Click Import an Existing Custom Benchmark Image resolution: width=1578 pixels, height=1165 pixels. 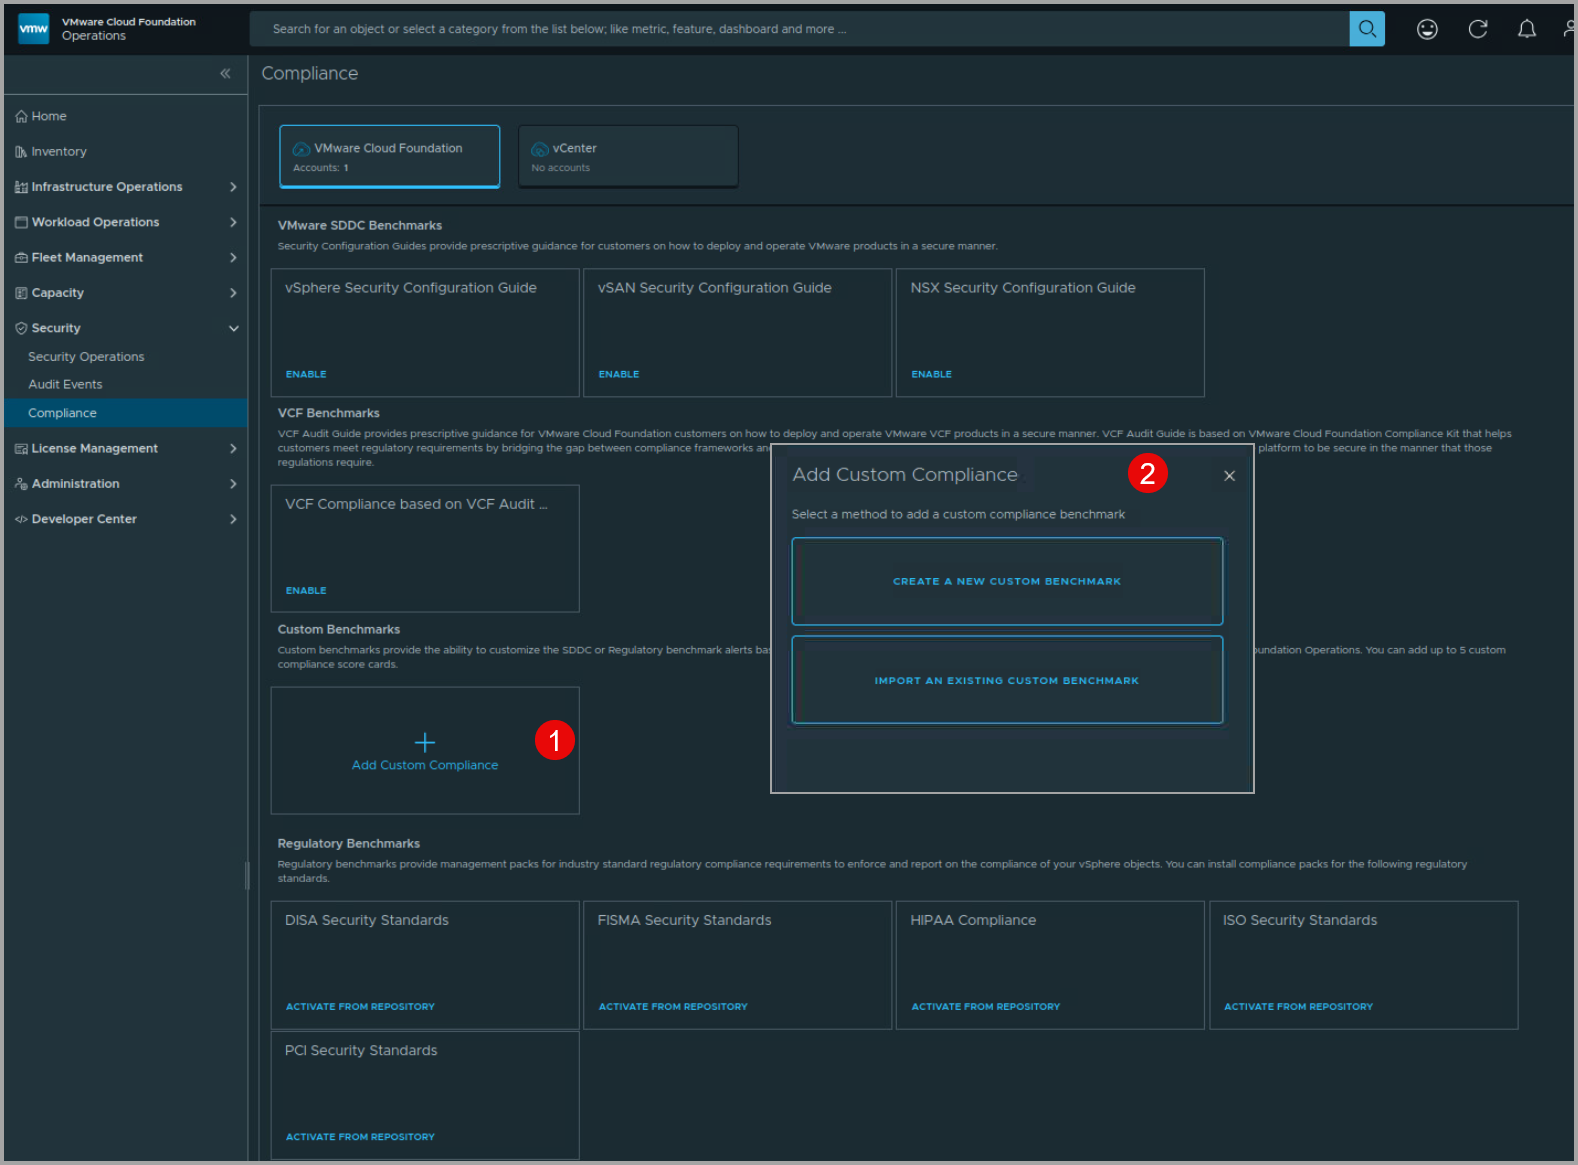click(x=1007, y=680)
